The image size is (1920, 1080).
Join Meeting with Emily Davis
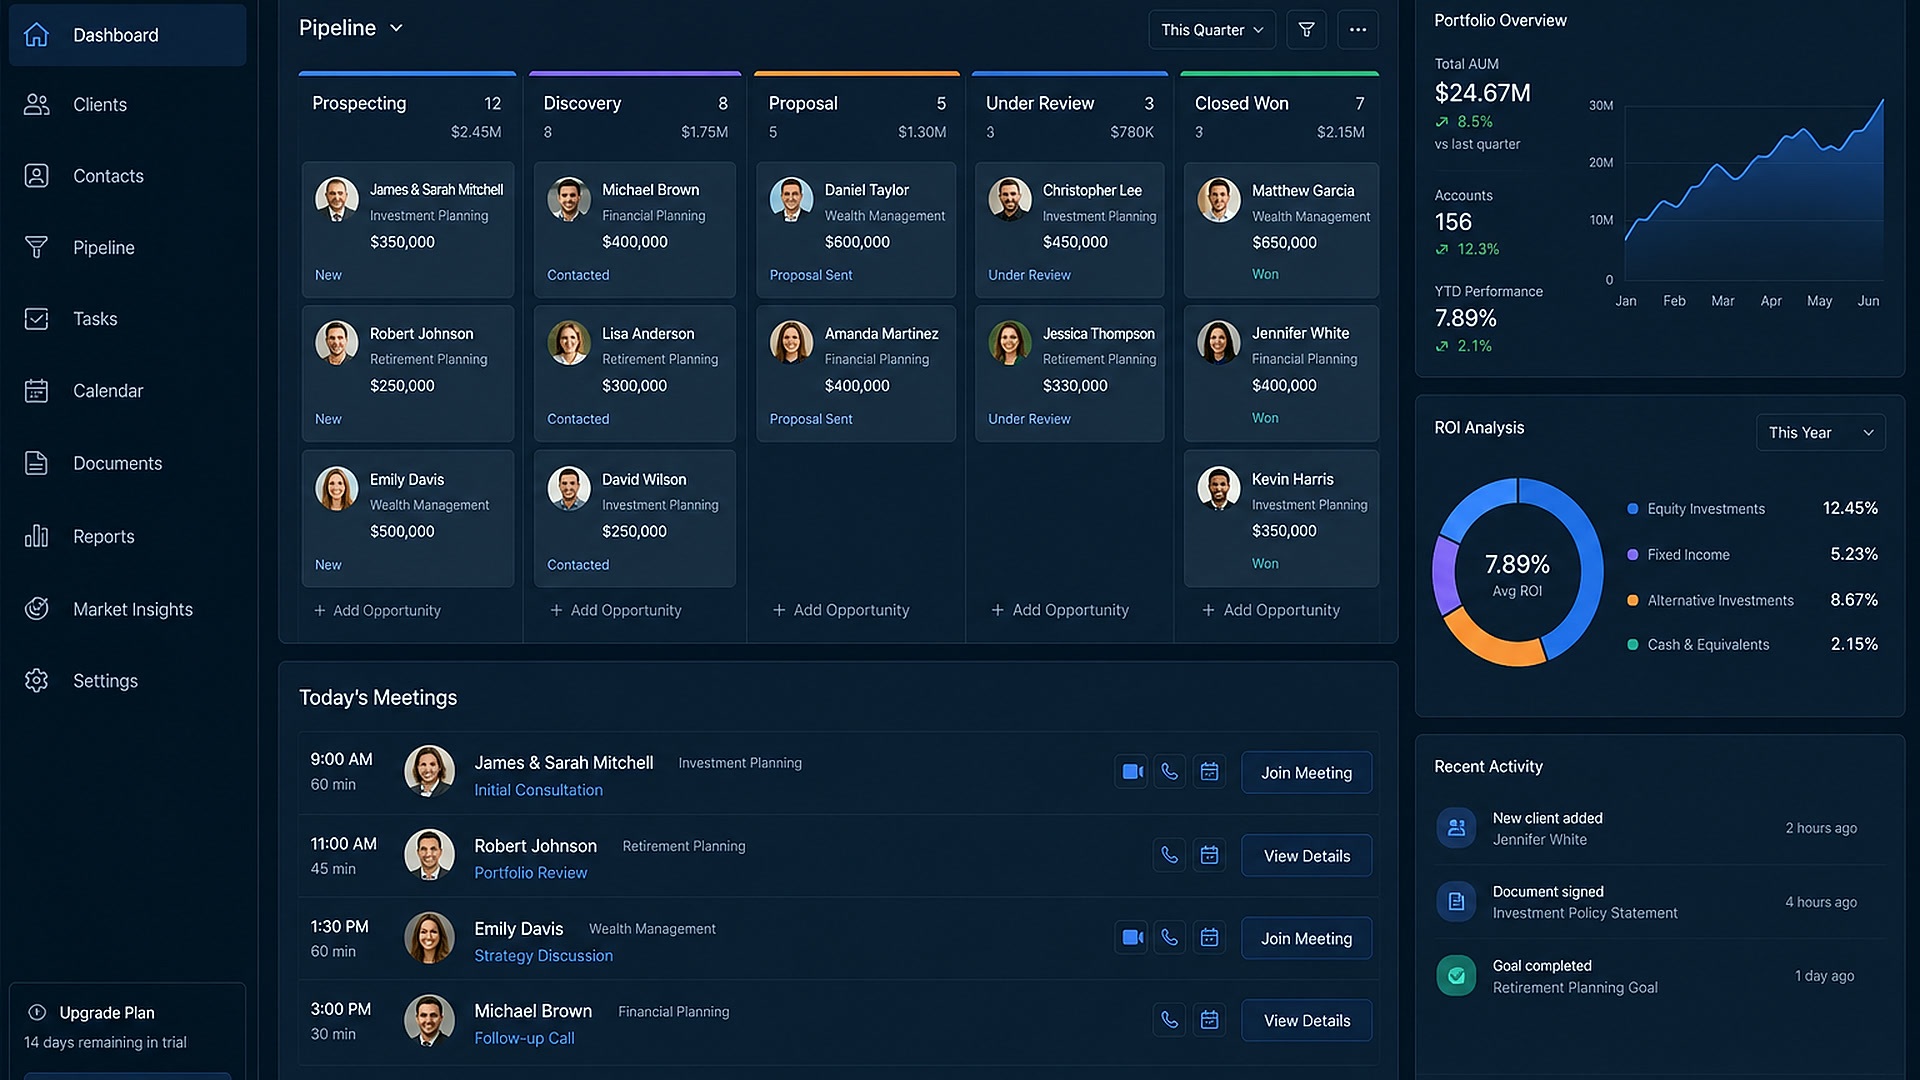pyautogui.click(x=1306, y=938)
